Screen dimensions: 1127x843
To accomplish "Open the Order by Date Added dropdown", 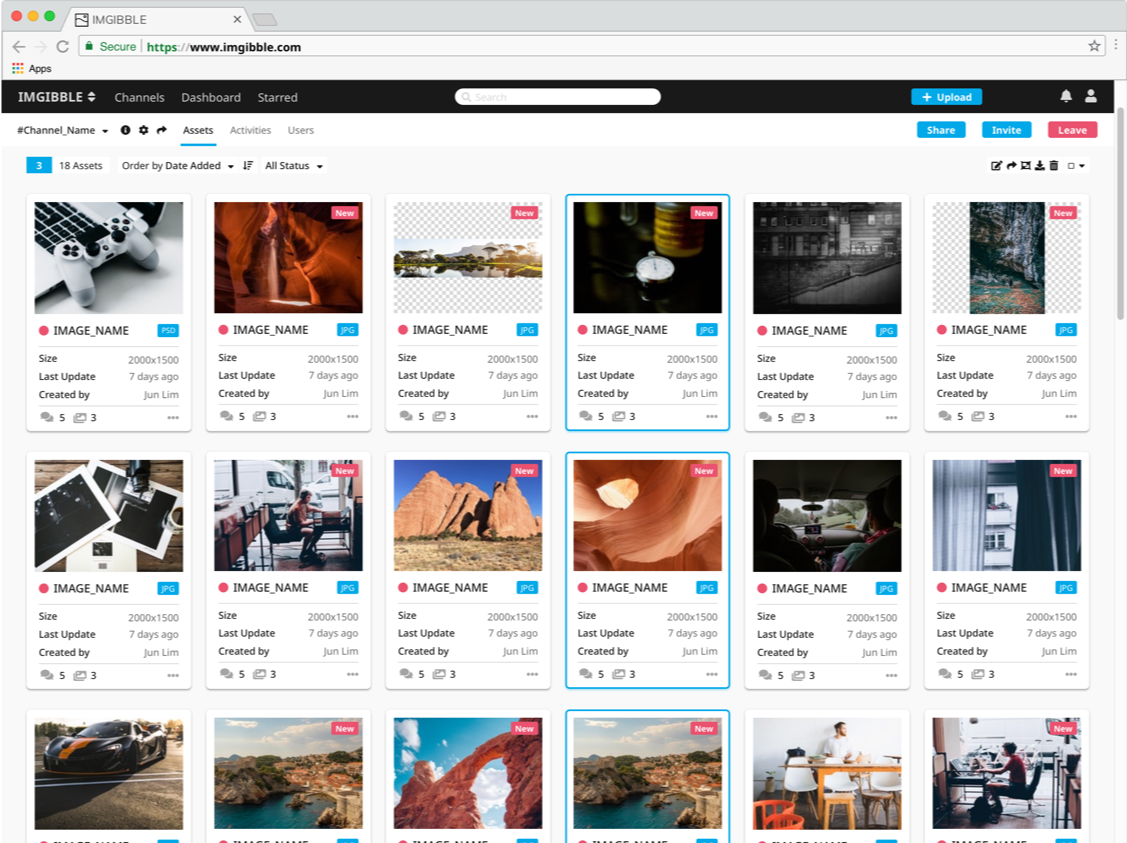I will [x=178, y=166].
